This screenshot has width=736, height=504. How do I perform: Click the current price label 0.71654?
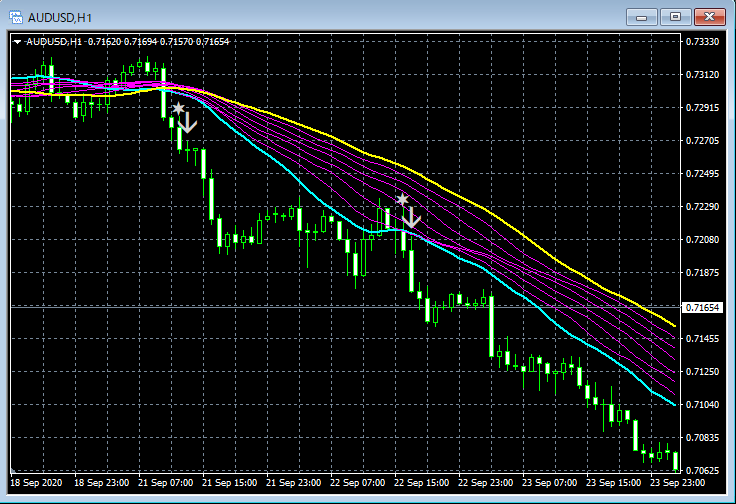(702, 308)
